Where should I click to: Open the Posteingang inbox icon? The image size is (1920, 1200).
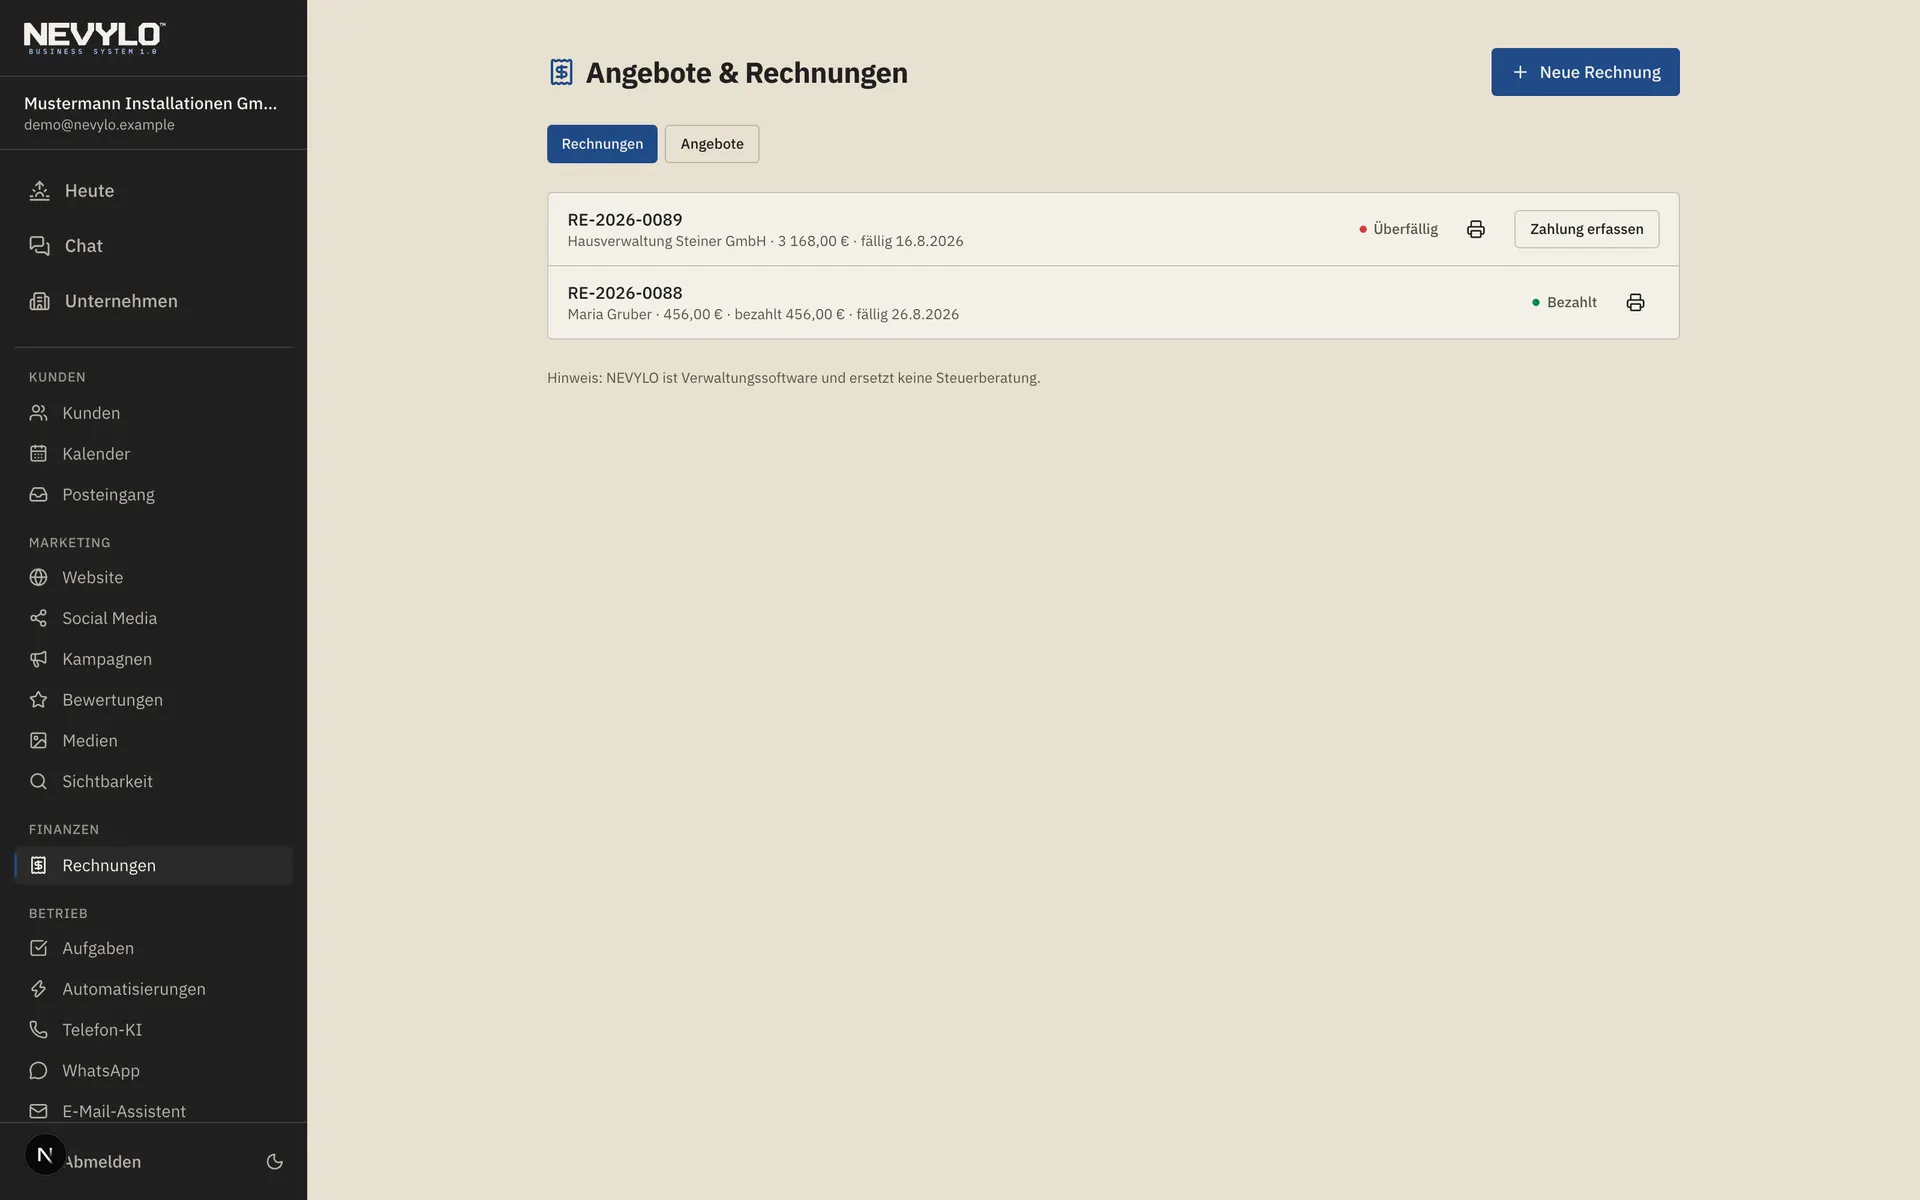pyautogui.click(x=38, y=495)
